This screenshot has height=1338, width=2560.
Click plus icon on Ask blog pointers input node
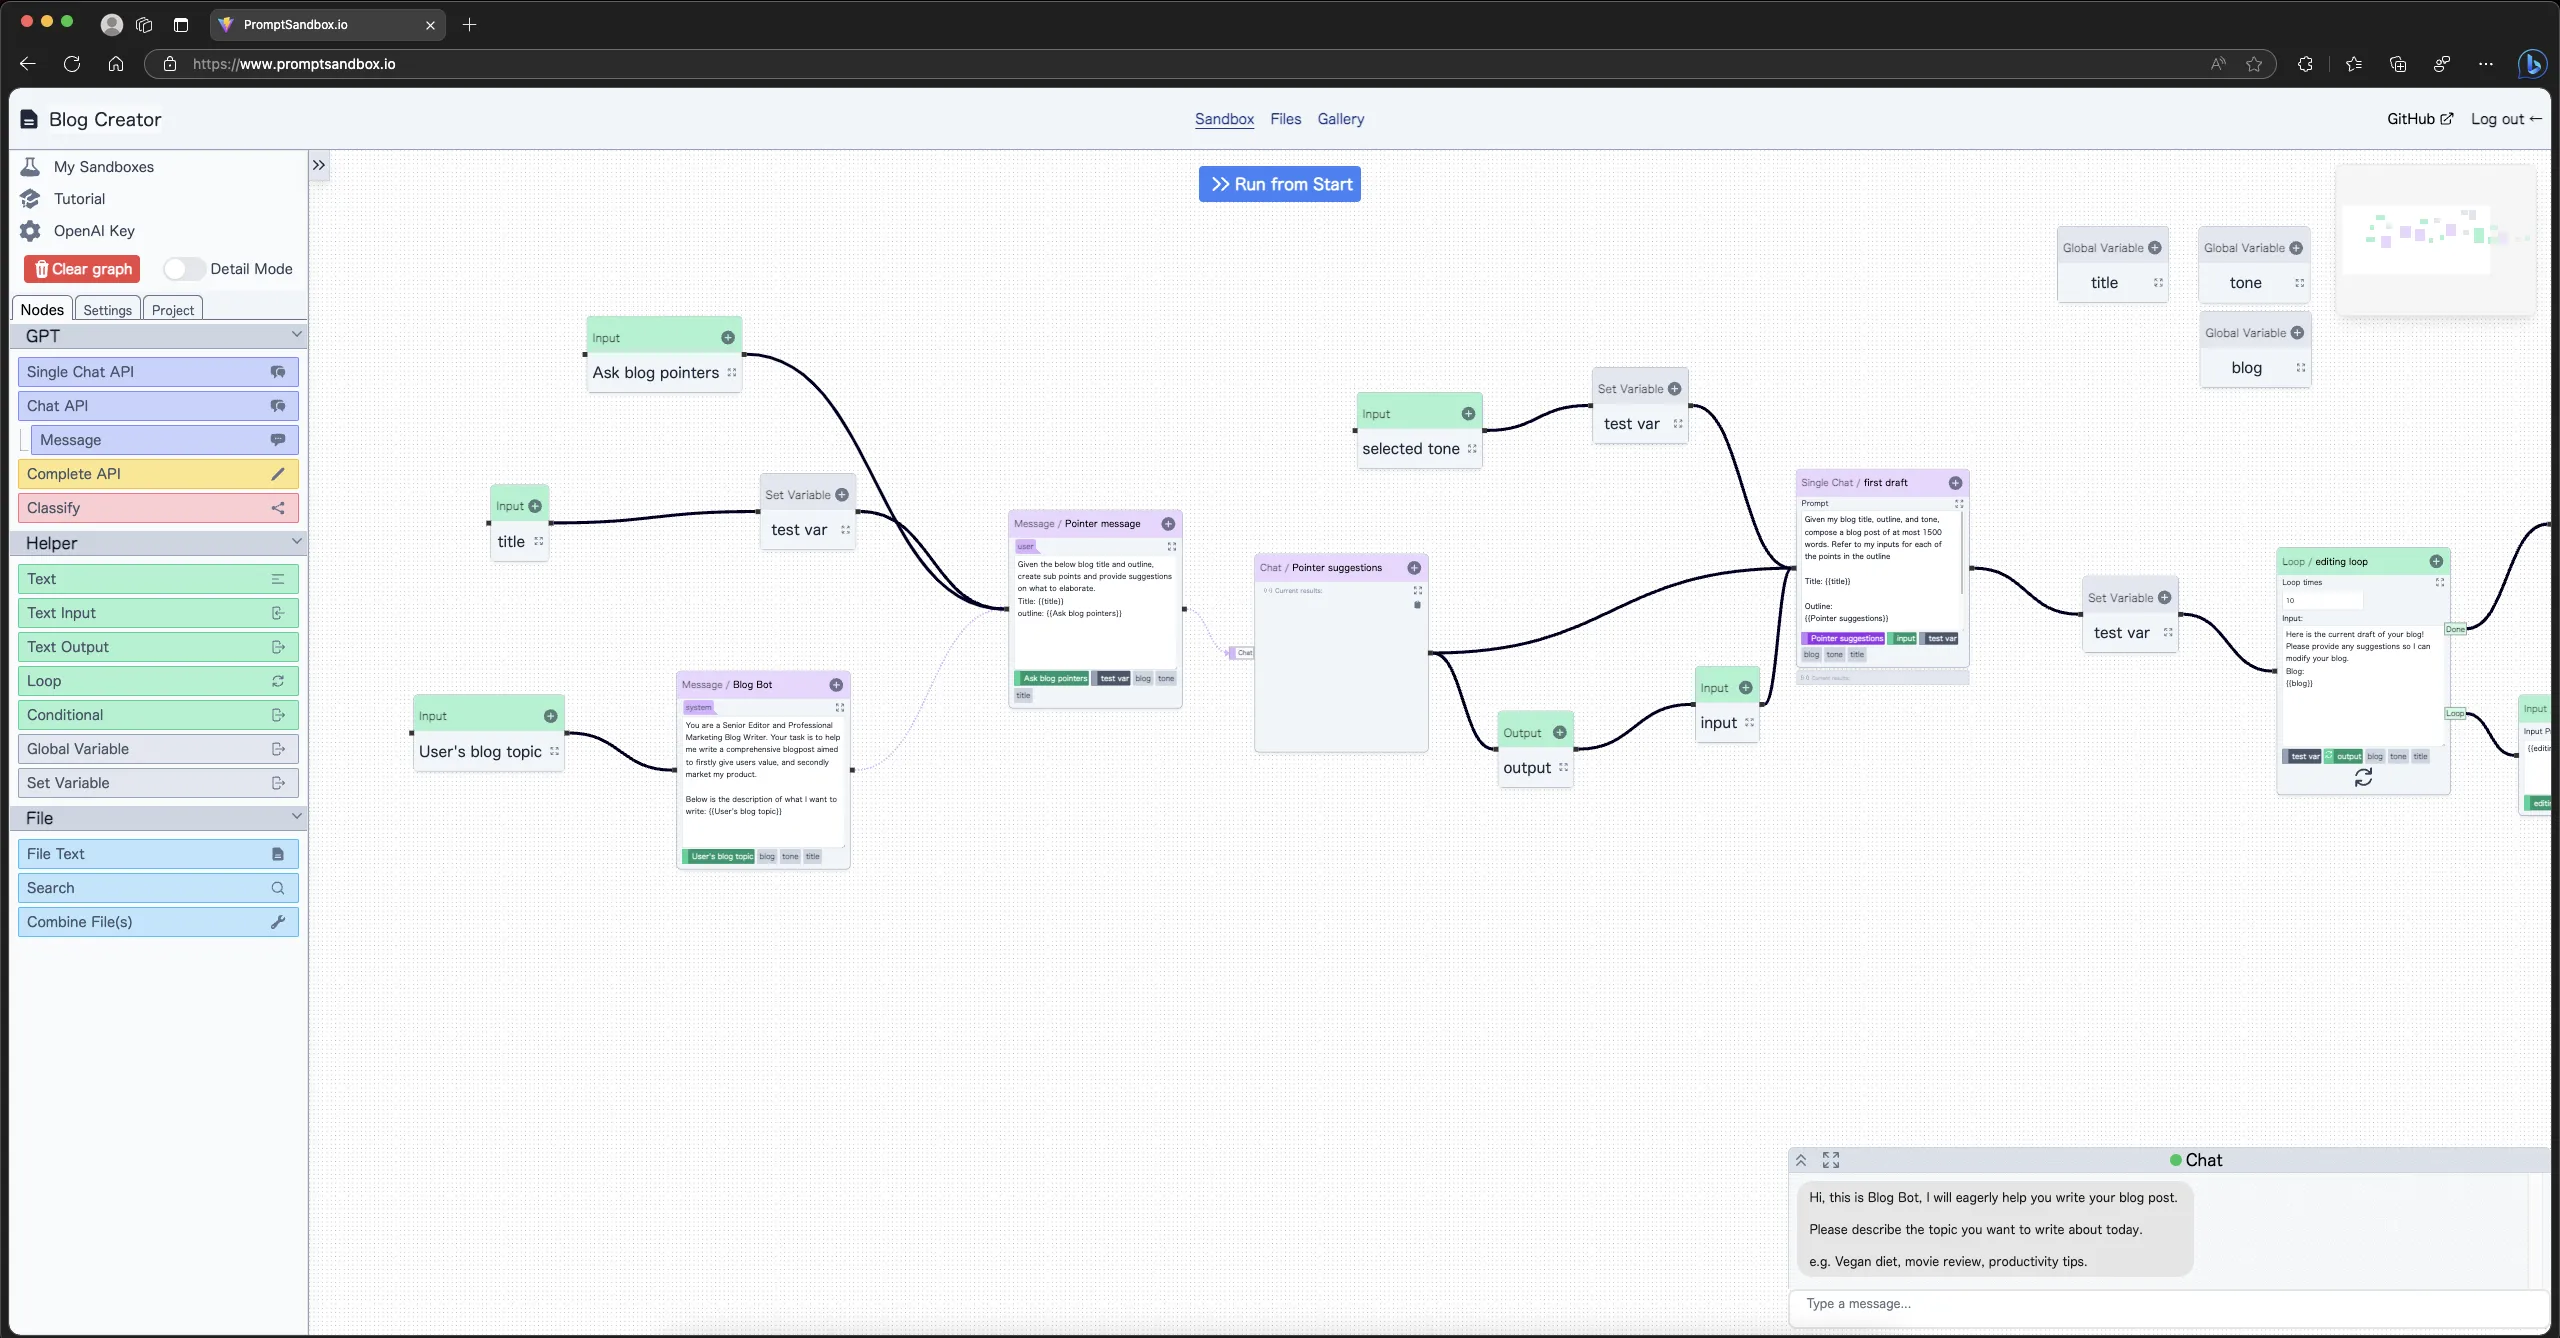728,338
